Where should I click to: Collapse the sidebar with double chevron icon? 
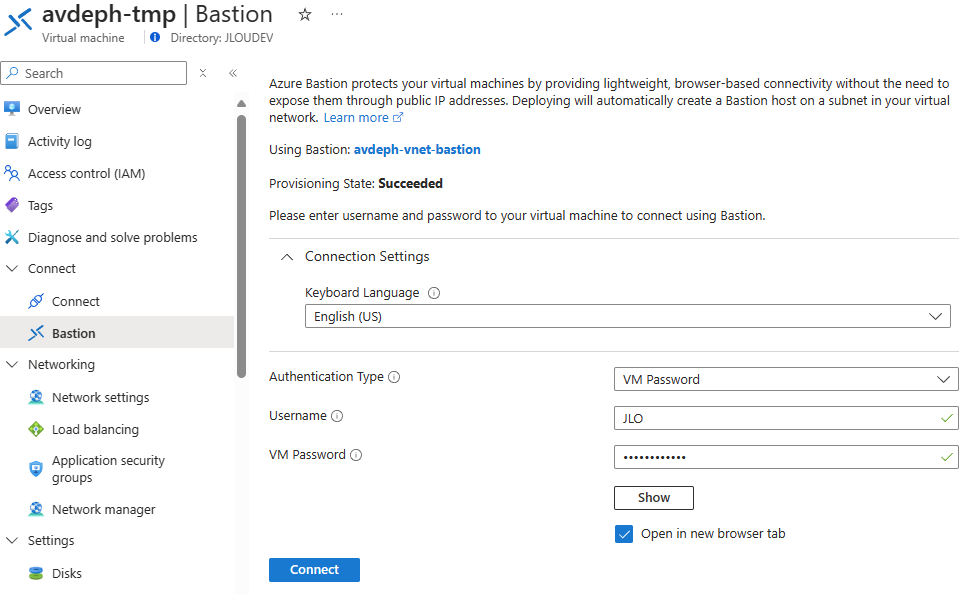(x=233, y=73)
